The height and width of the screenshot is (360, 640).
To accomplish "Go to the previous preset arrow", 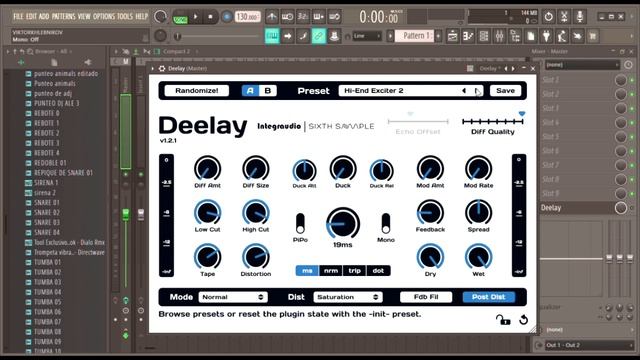I will (x=464, y=91).
